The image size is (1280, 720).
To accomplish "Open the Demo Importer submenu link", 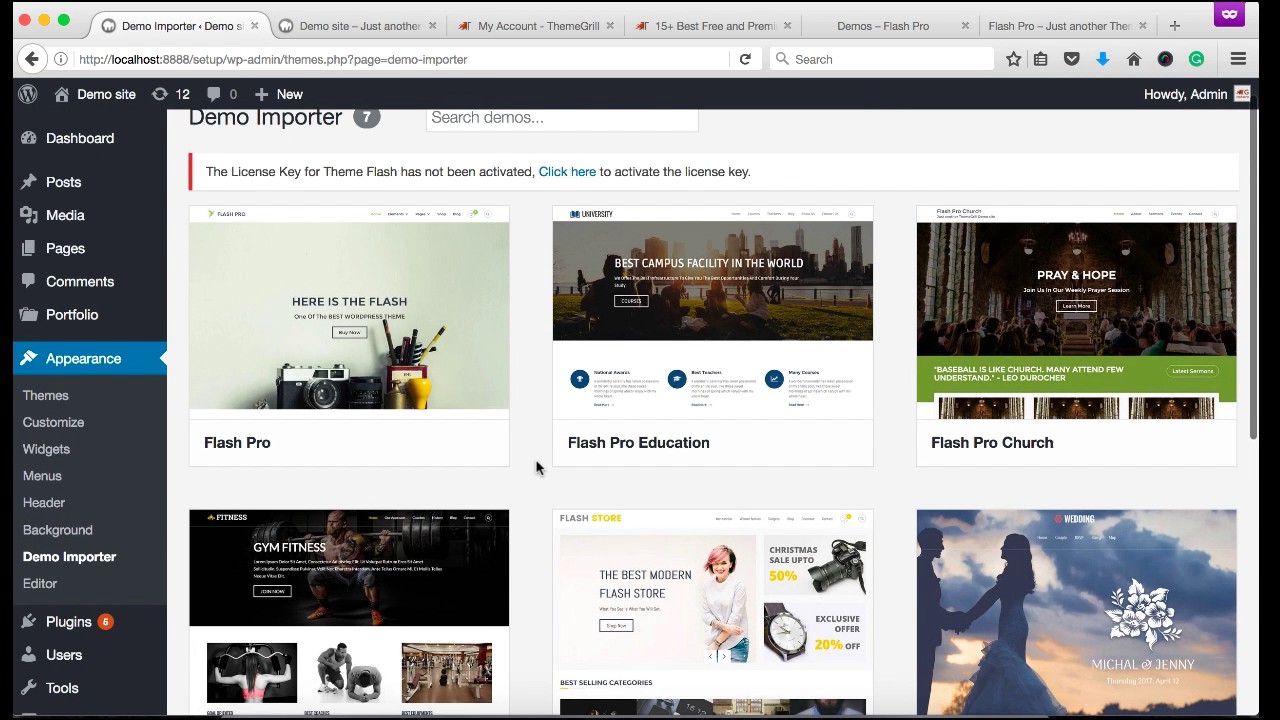I will [70, 557].
